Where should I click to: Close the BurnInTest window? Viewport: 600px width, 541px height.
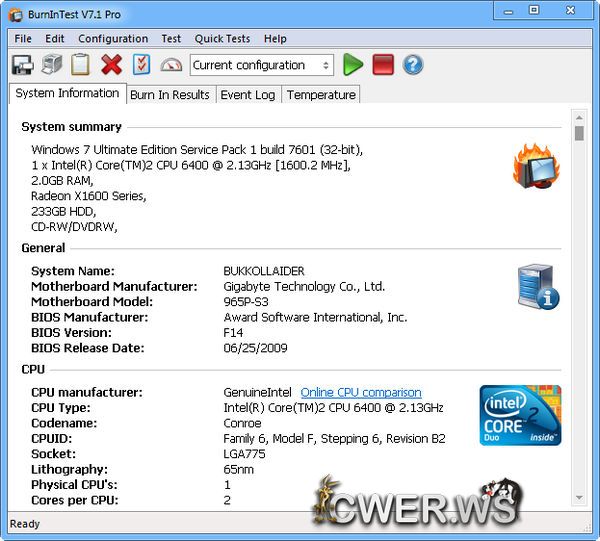pyautogui.click(x=571, y=10)
